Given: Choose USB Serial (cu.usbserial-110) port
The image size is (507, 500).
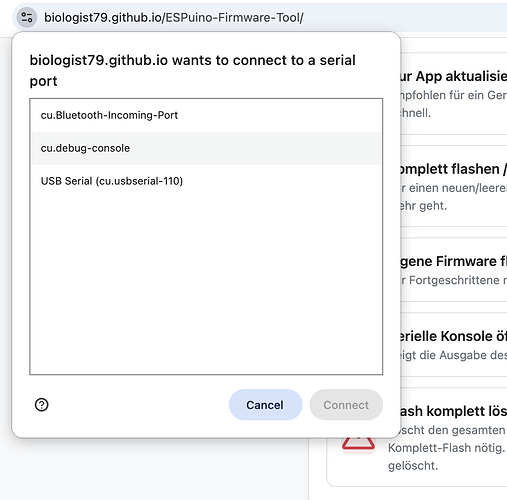Looking at the screenshot, I should tap(206, 181).
